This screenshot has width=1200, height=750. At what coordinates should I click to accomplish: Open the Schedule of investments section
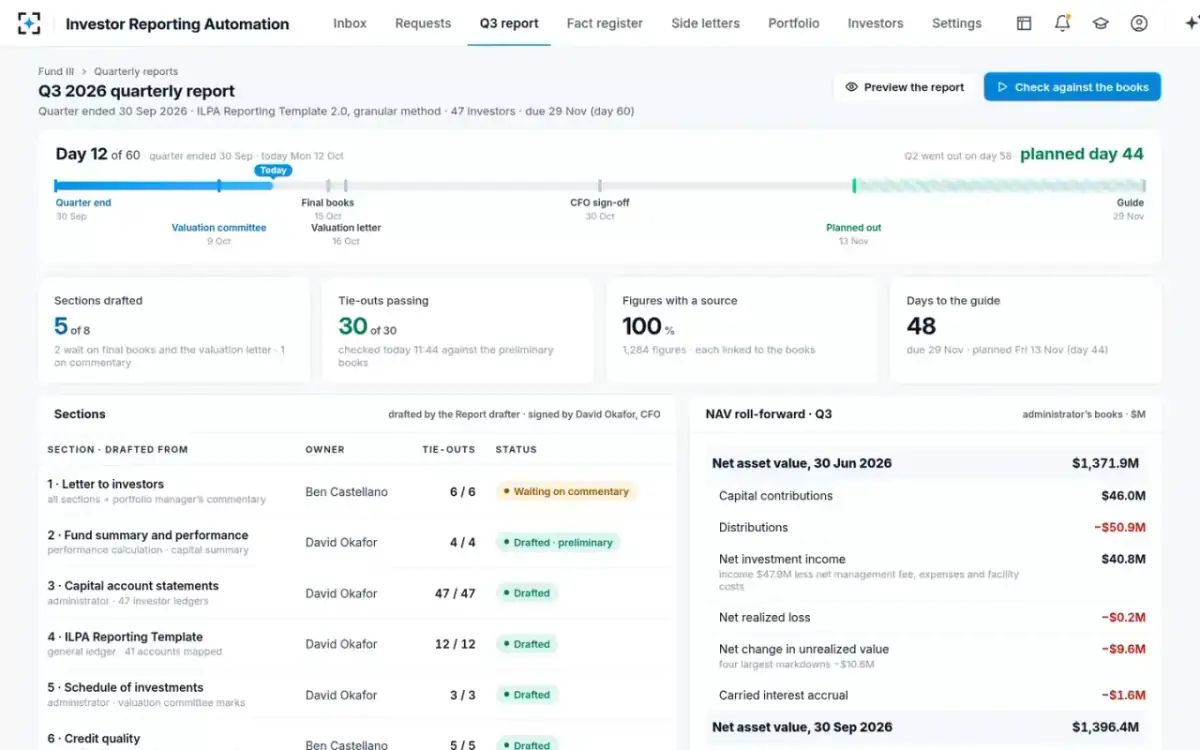[x=357, y=694]
